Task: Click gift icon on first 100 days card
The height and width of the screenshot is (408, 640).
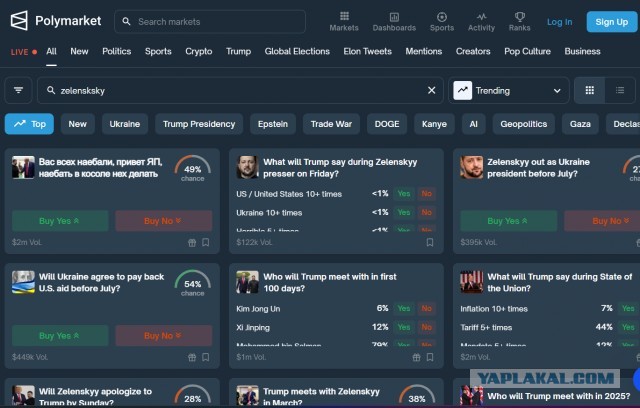Action: [416, 357]
